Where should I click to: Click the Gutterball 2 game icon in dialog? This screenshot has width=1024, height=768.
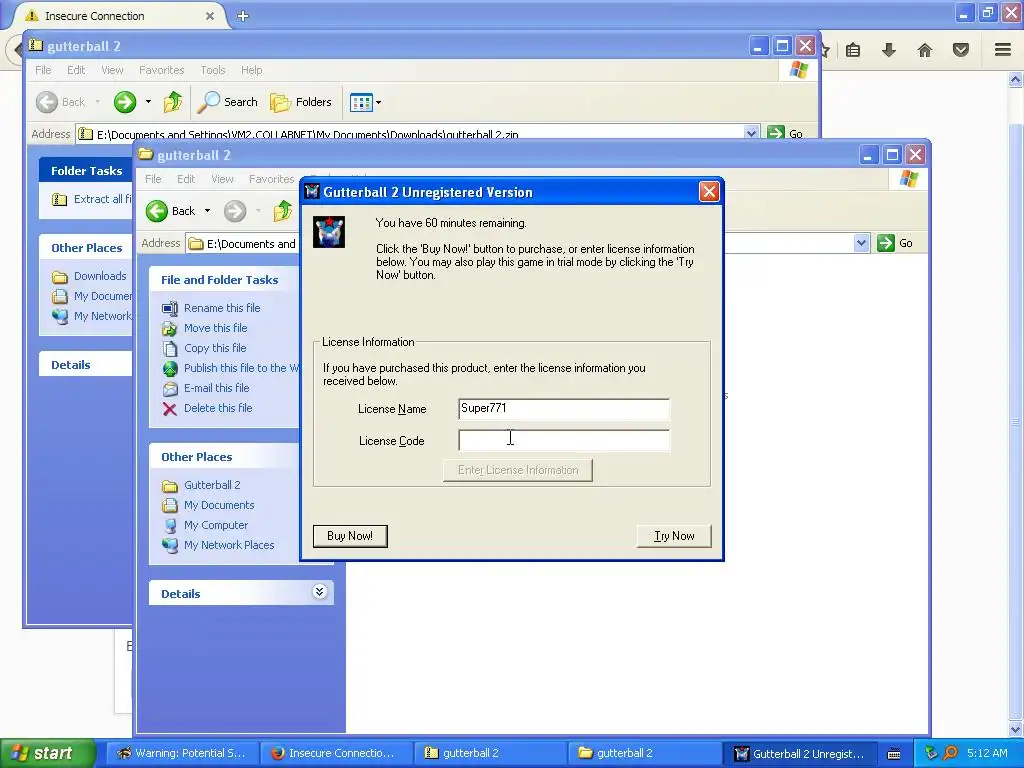(x=328, y=232)
